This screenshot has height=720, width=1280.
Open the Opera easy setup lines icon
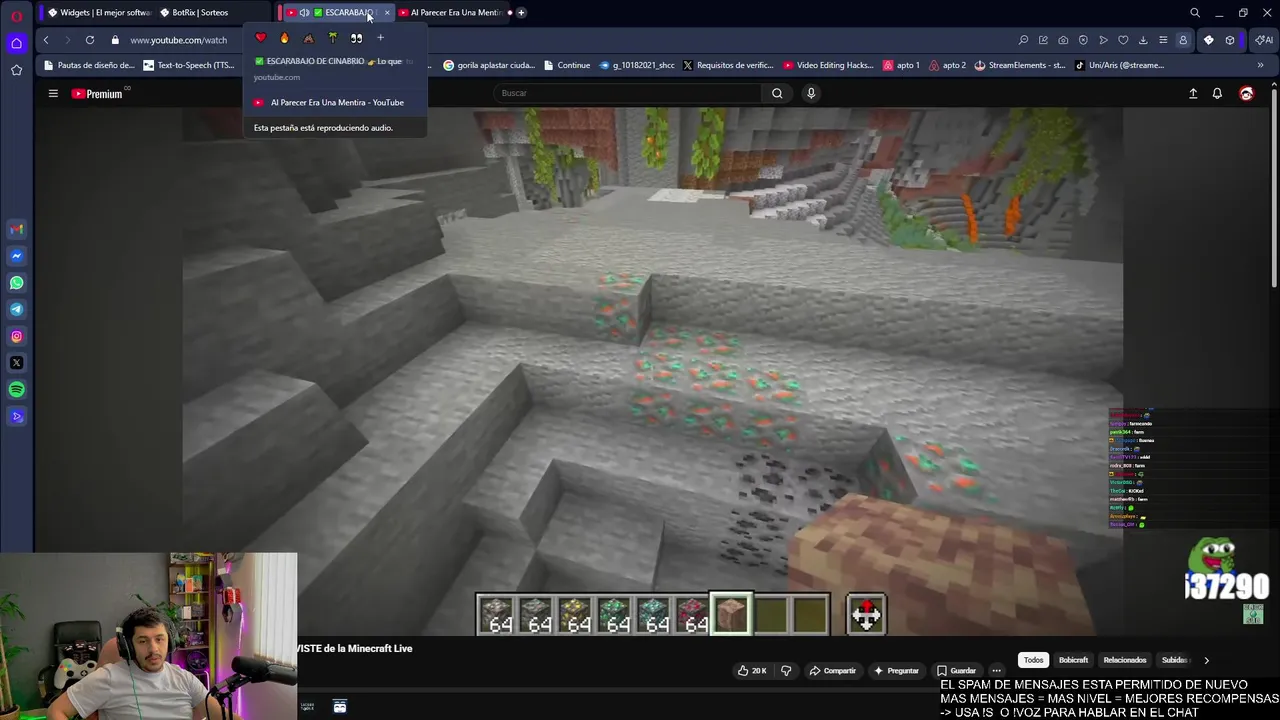click(1163, 40)
